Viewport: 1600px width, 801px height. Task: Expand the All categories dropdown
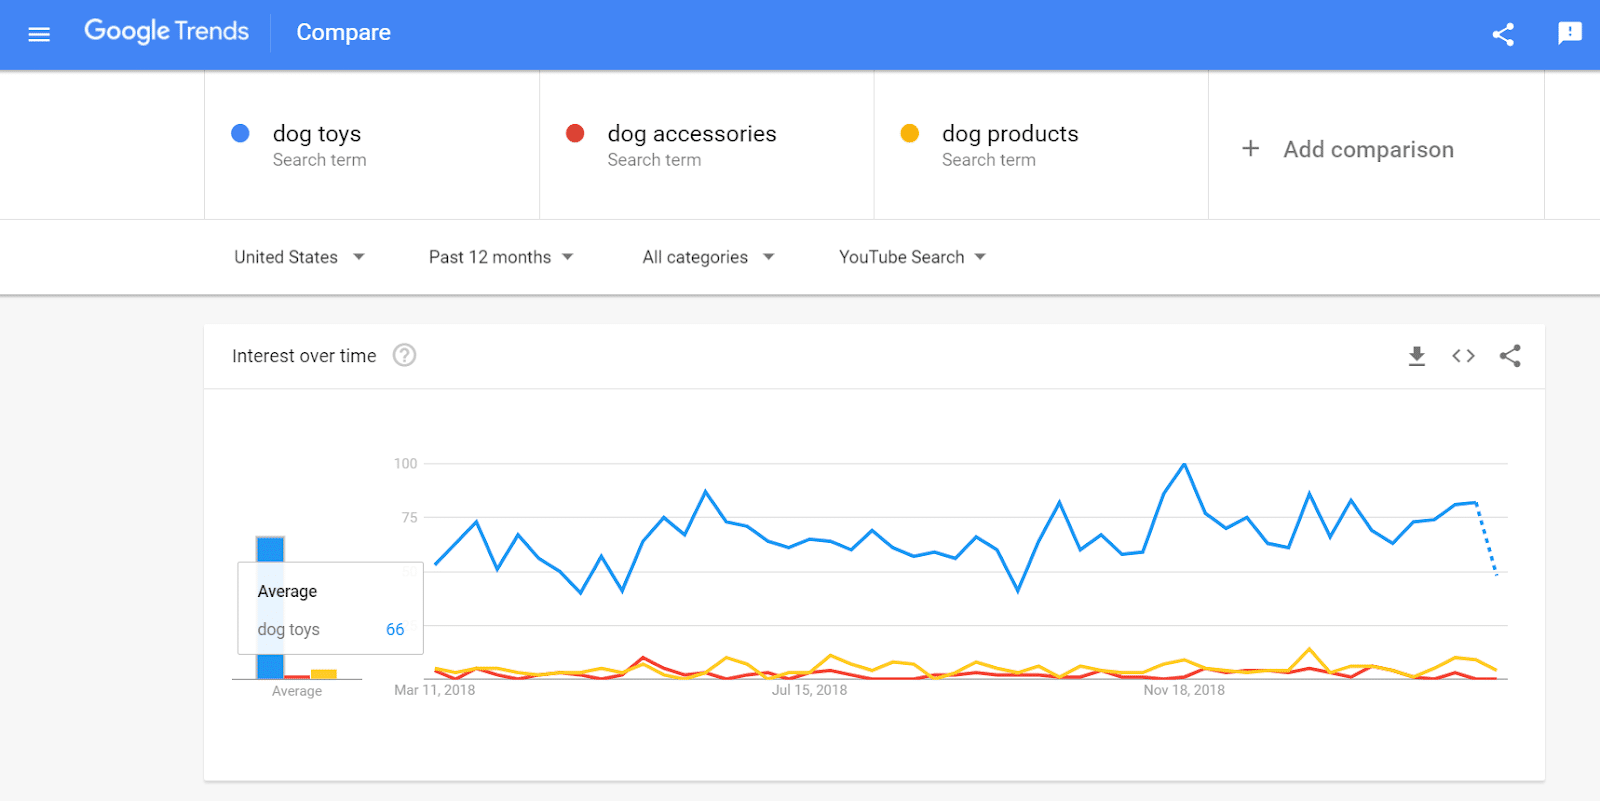(x=706, y=257)
